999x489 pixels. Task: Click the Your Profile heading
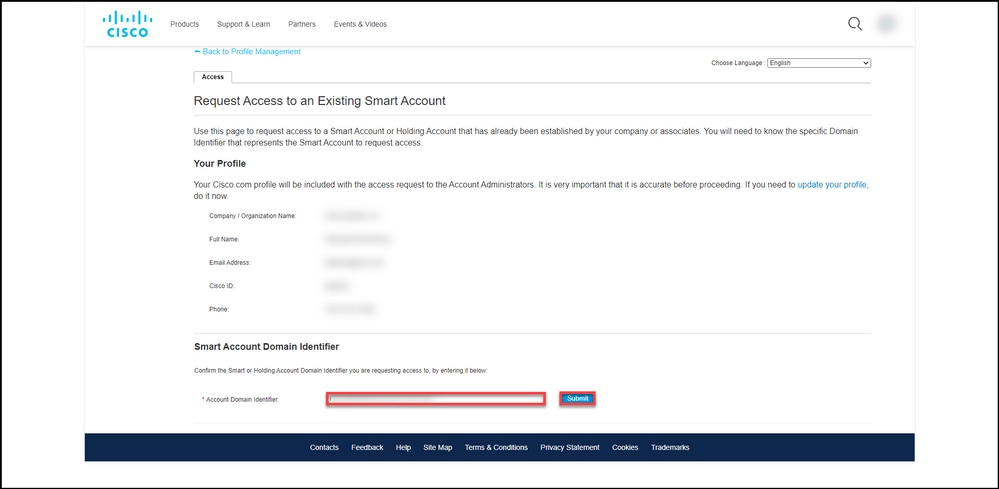220,164
